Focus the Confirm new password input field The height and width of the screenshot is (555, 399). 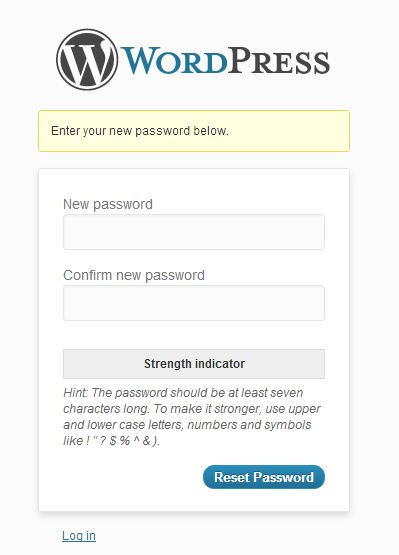coord(194,303)
